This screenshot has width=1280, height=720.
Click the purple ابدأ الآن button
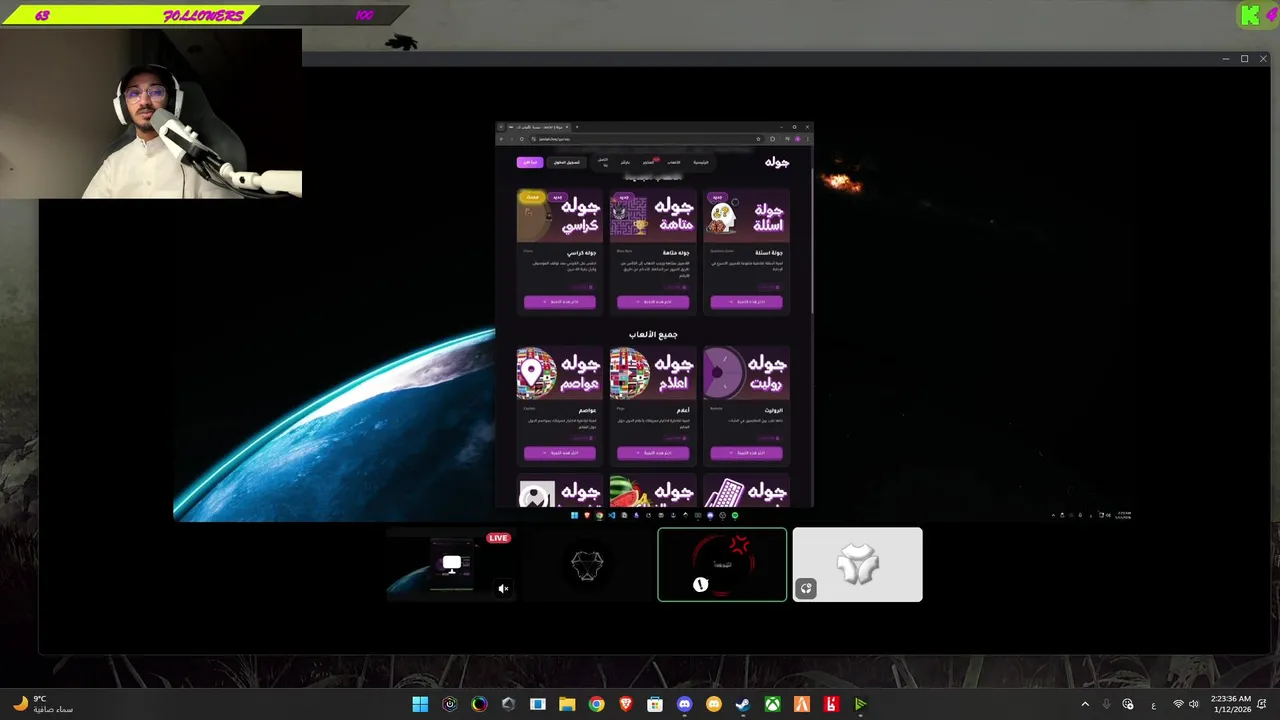(530, 162)
